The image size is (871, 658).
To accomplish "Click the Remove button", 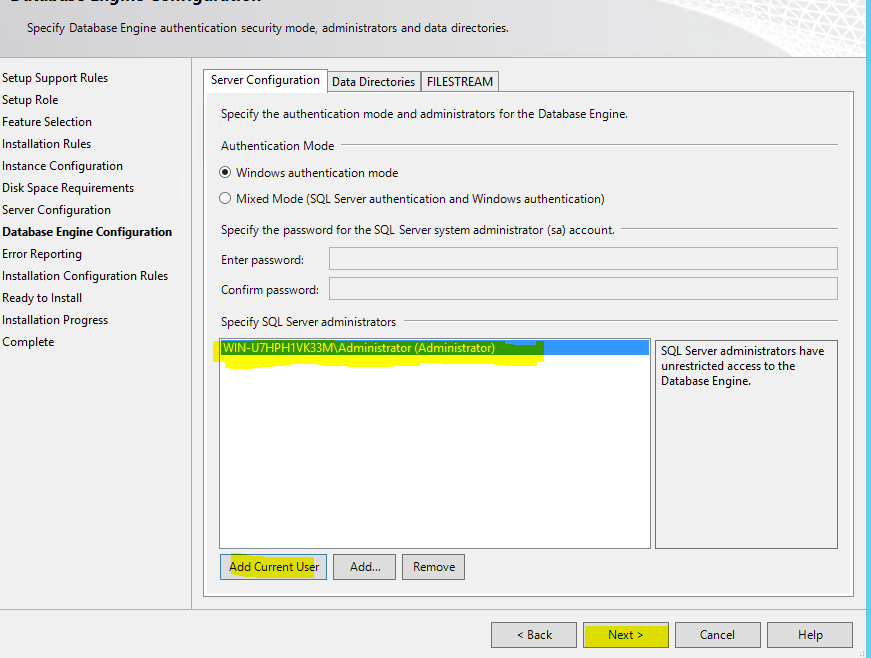I will click(433, 567).
